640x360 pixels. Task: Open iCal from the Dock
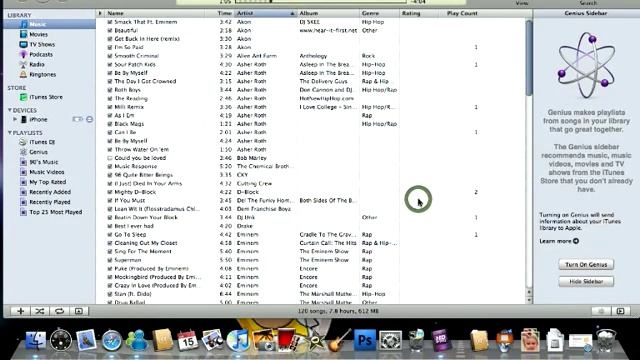tap(187, 340)
